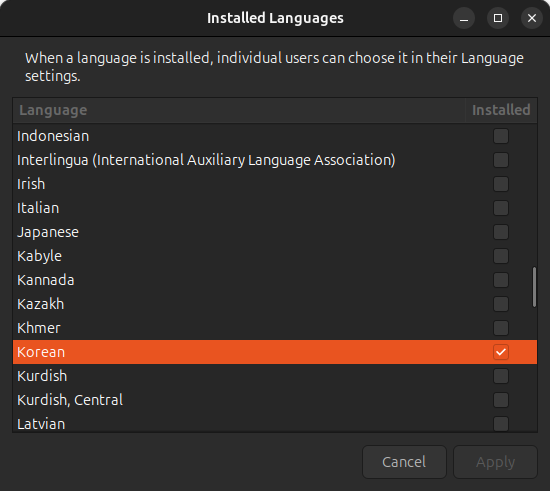This screenshot has height=491, width=550.
Task: Select the Irish row text
Action: [31, 184]
